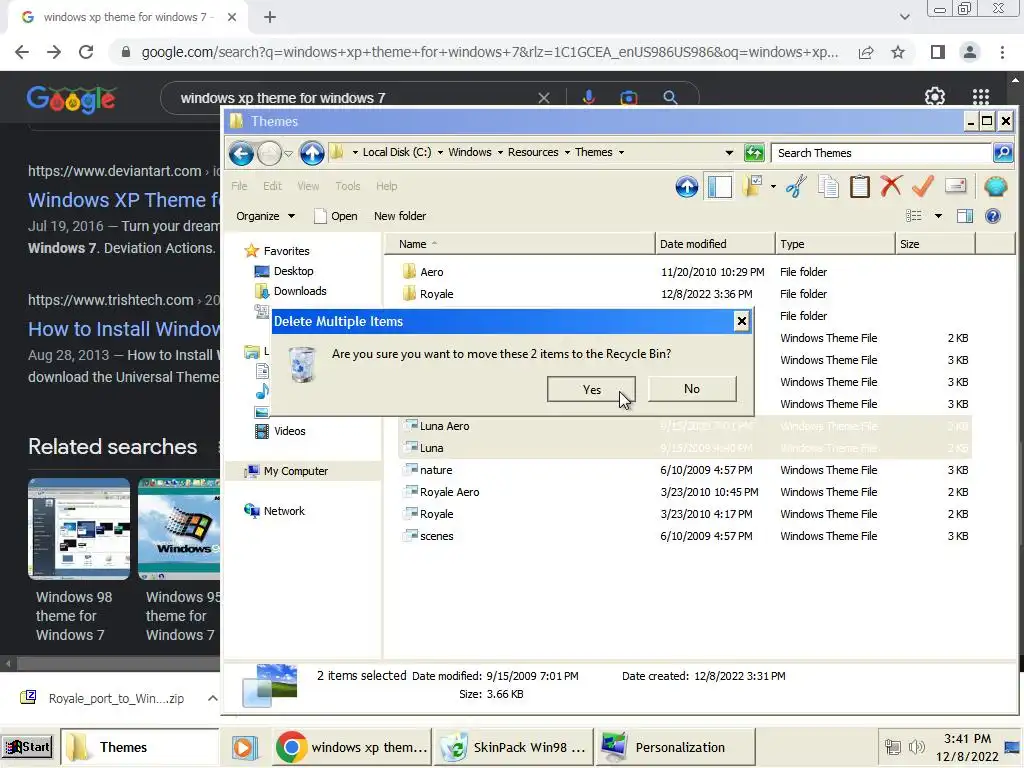Click the folder options toolbar icon
Screen dimensions: 1024x768
click(x=752, y=187)
